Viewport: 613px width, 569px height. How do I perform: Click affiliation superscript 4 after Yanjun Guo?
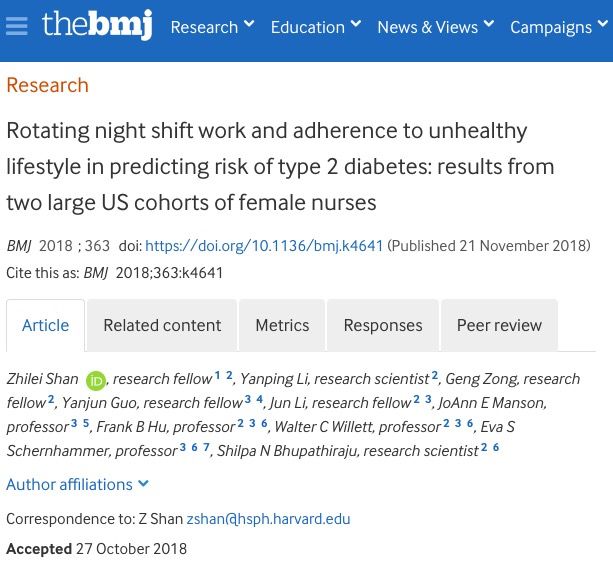259,399
